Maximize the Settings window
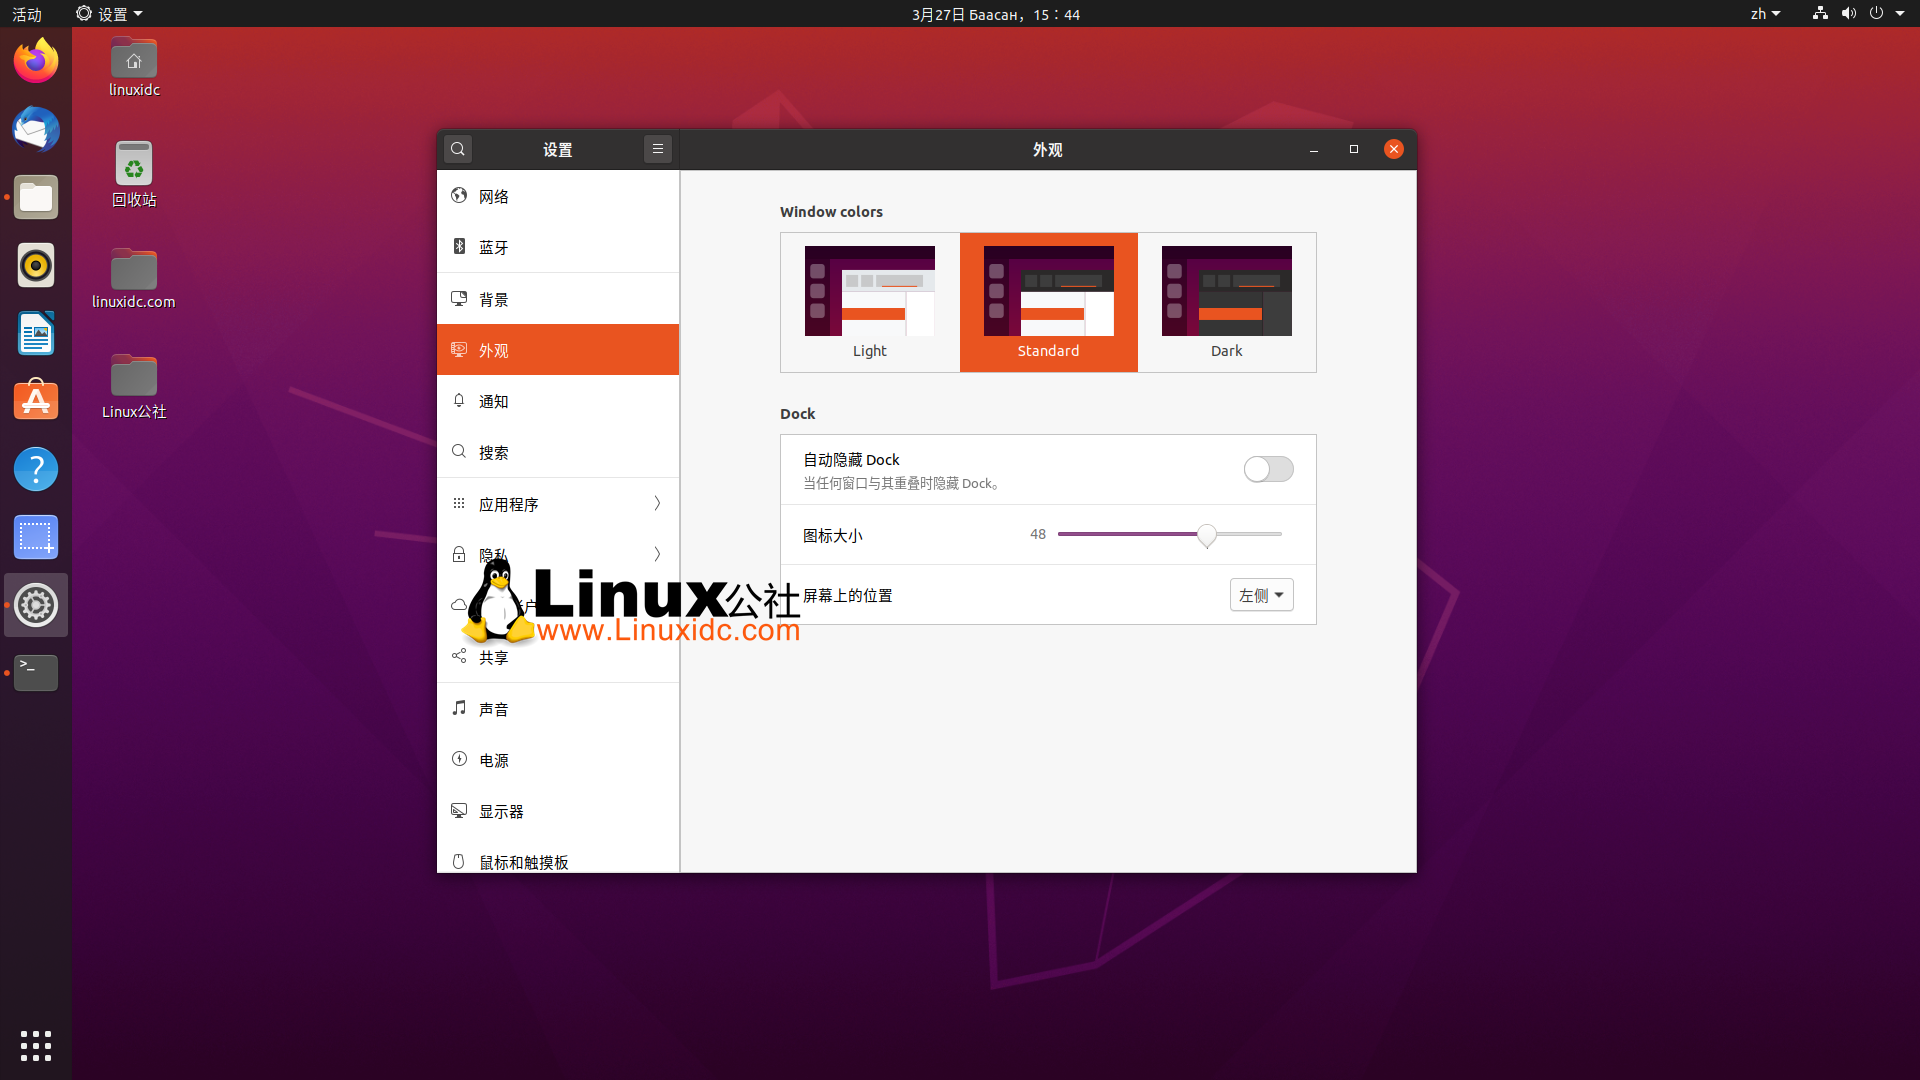Viewport: 1920px width, 1080px height. [1354, 149]
